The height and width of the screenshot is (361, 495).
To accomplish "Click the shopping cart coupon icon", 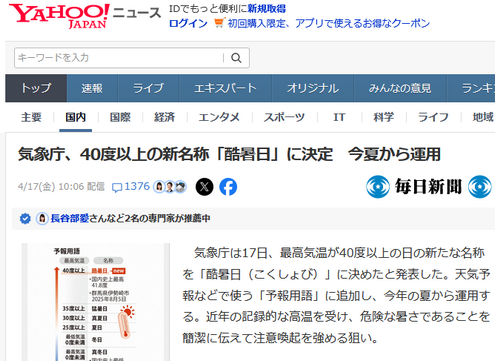I will [x=219, y=23].
